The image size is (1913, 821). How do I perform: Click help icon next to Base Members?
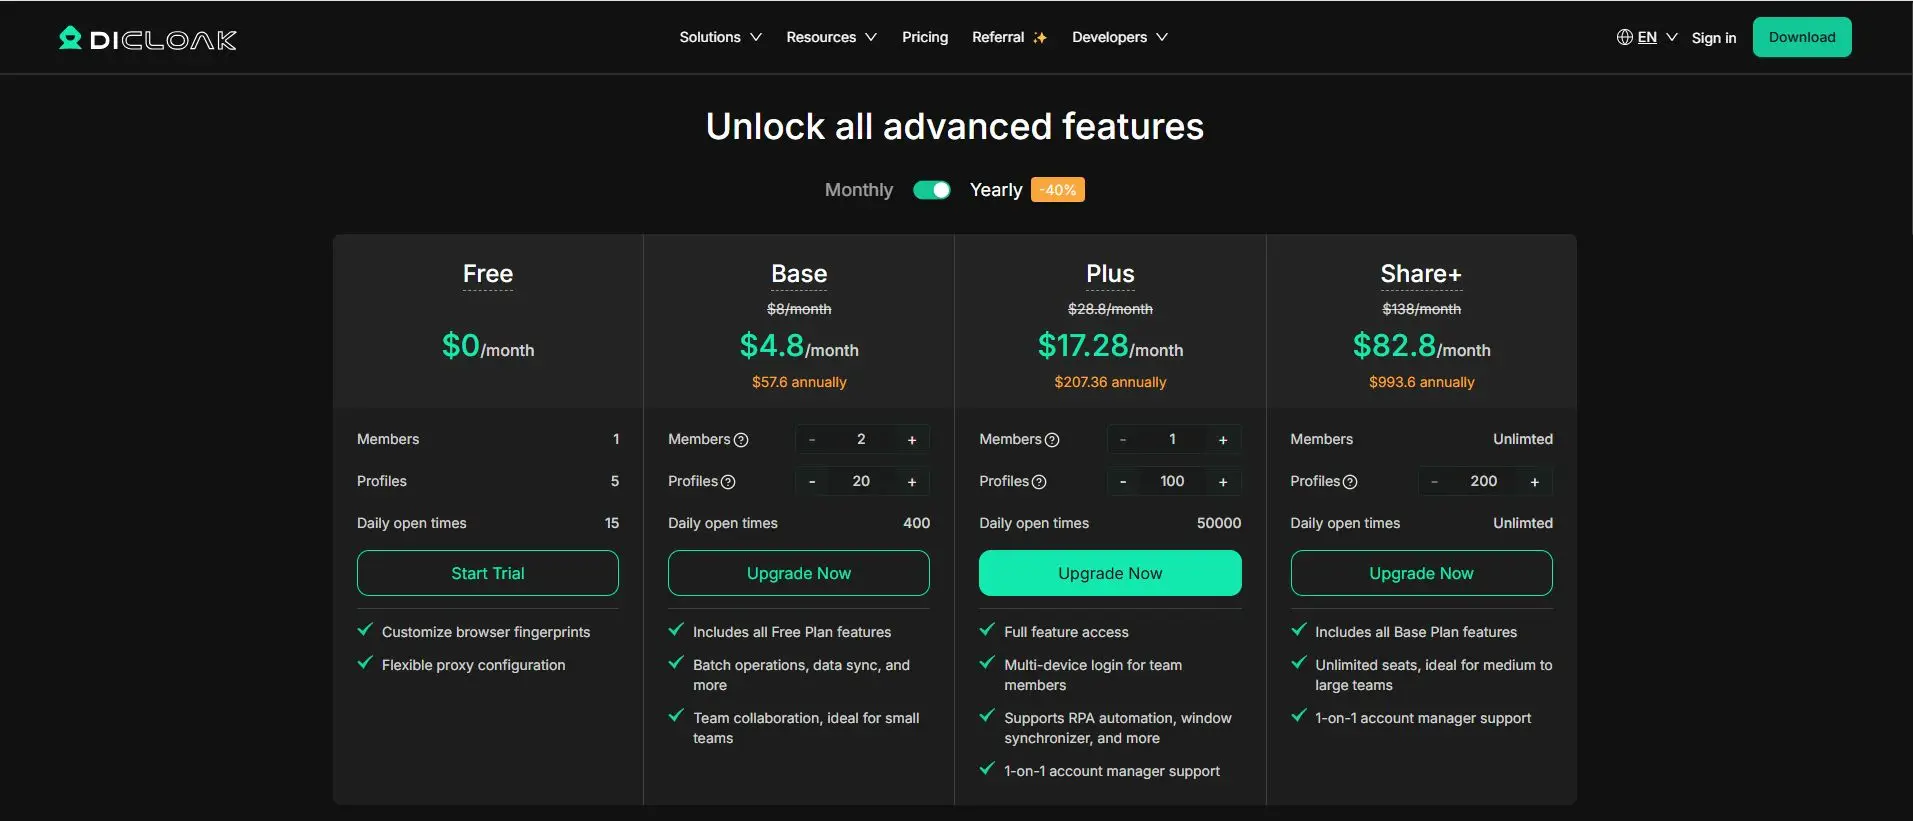click(x=741, y=440)
